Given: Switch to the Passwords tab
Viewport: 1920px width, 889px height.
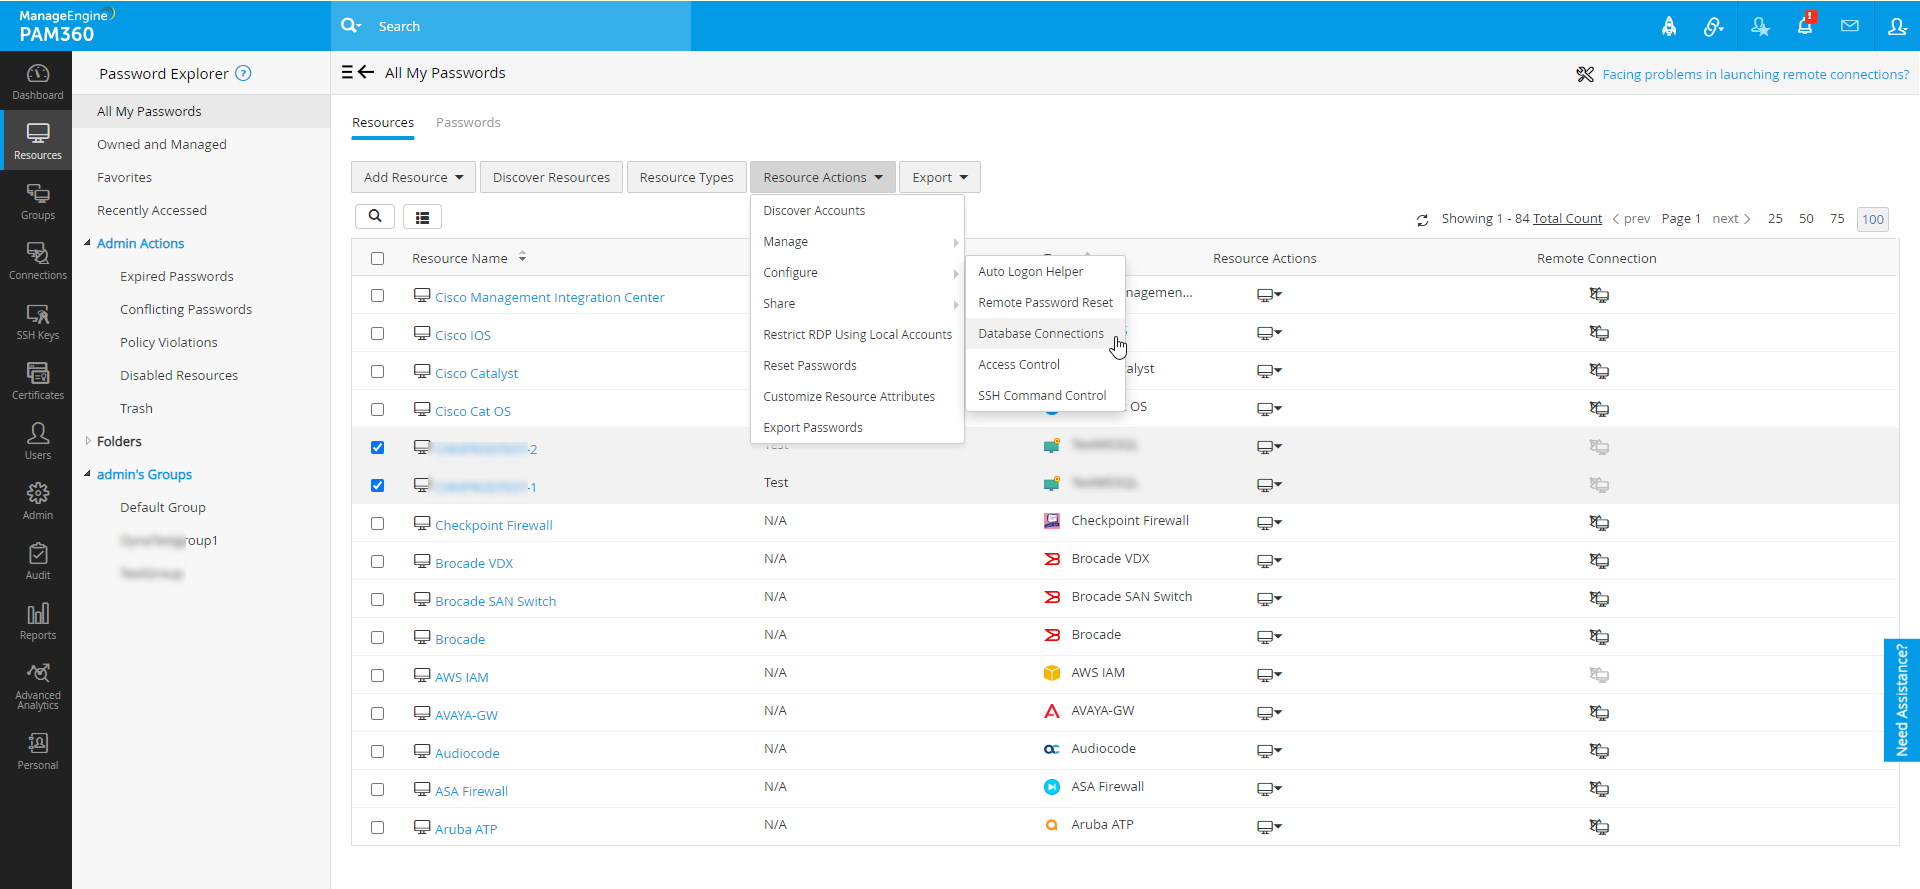Looking at the screenshot, I should coord(468,123).
